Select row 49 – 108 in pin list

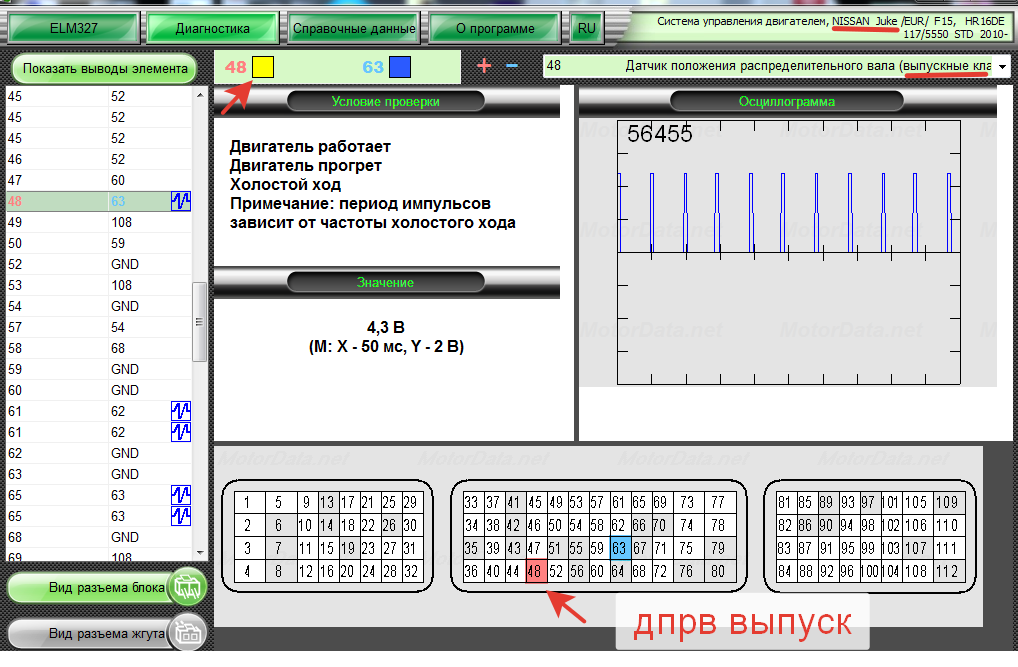(99, 222)
